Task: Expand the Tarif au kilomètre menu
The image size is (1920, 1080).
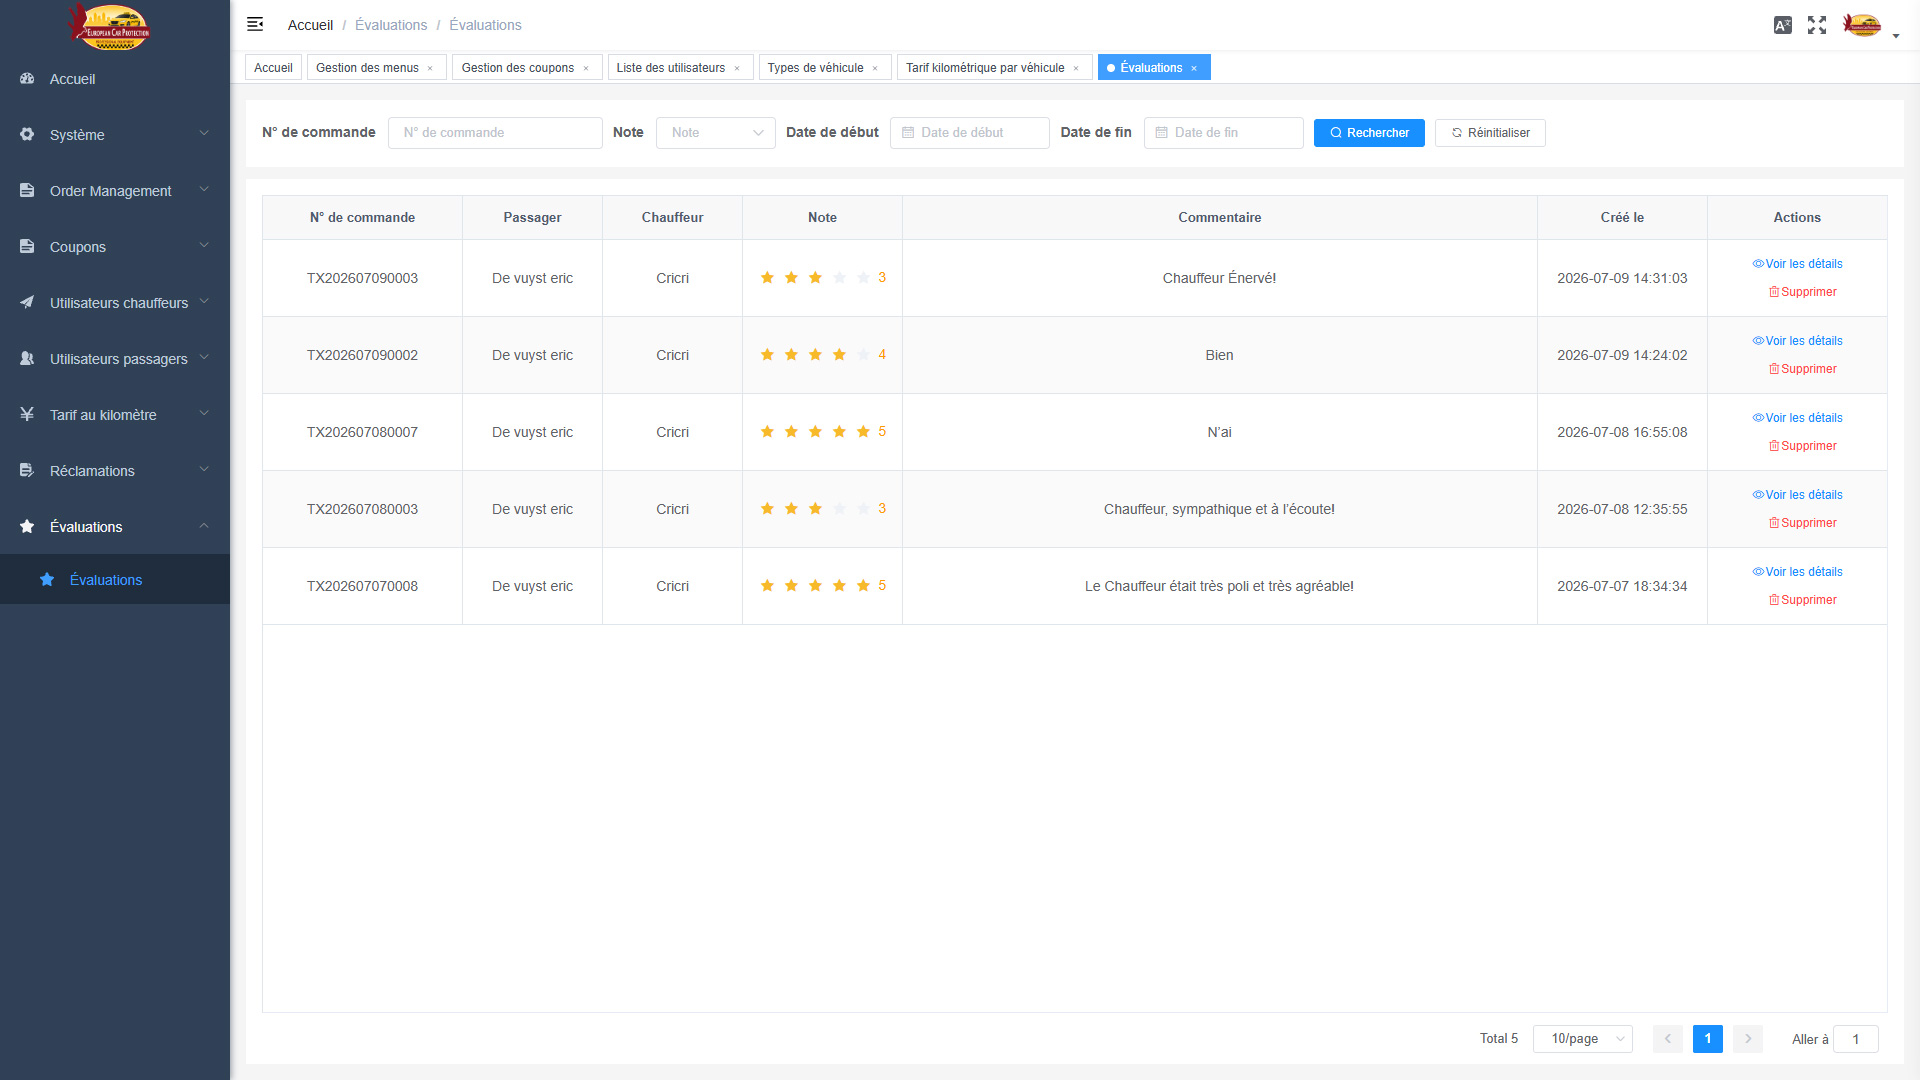Action: tap(115, 415)
